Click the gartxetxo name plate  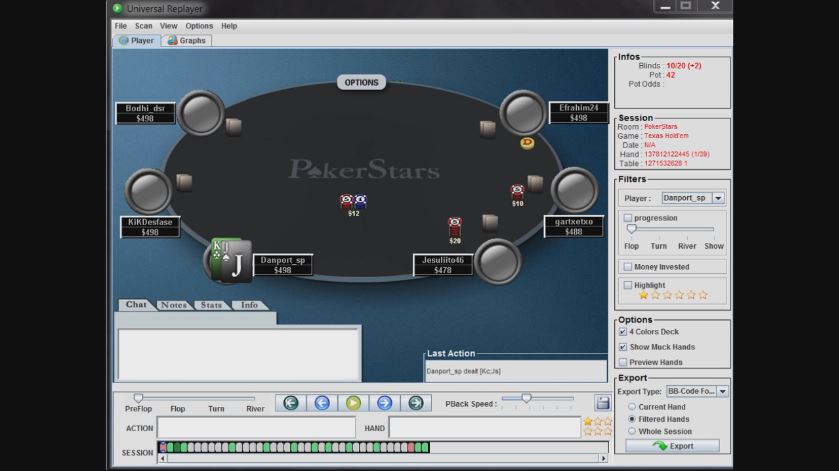(x=574, y=226)
